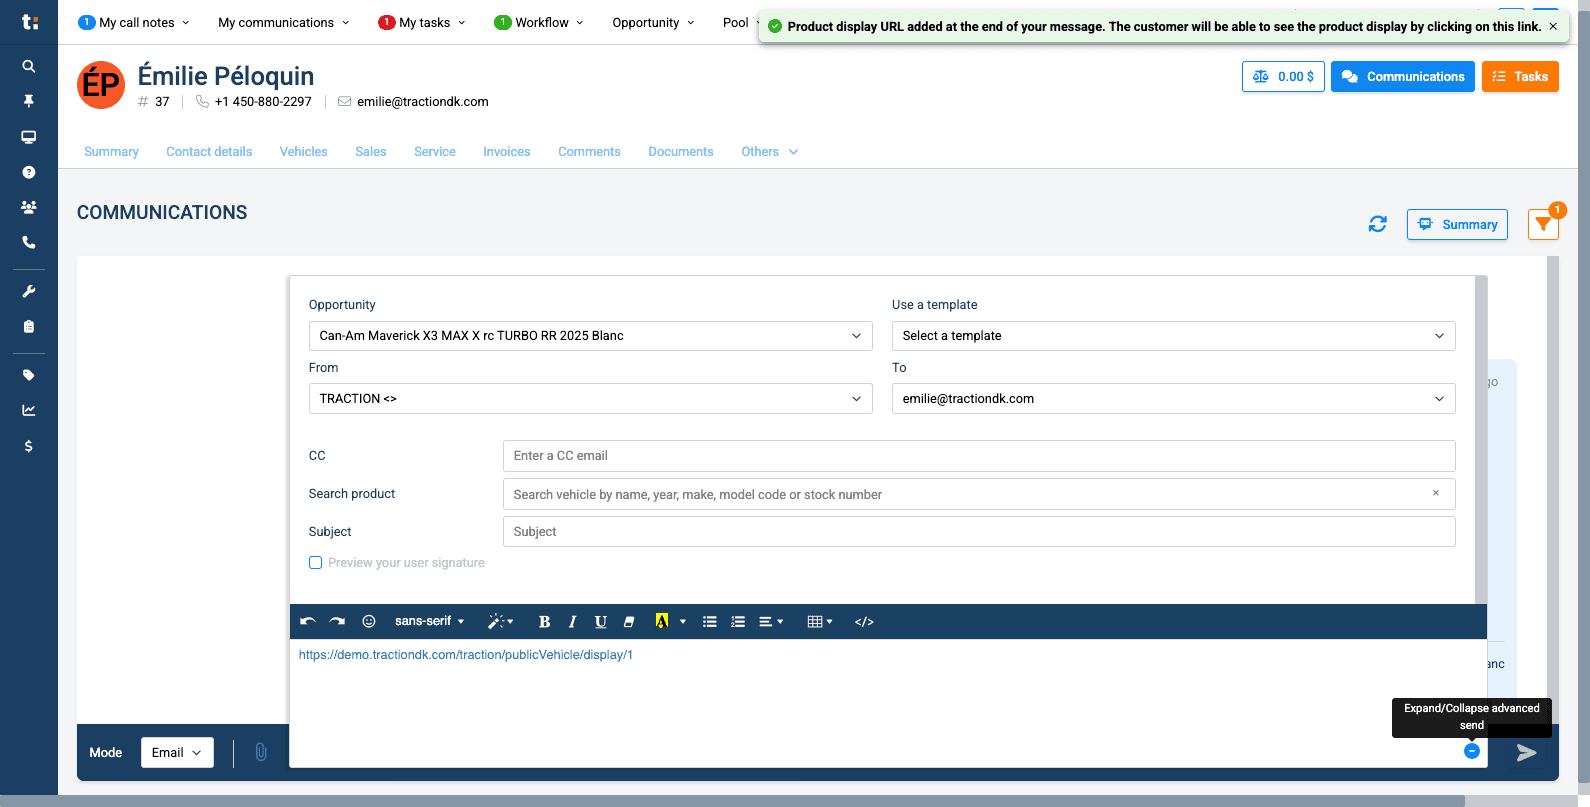Open the orange filter icon

(x=1543, y=225)
